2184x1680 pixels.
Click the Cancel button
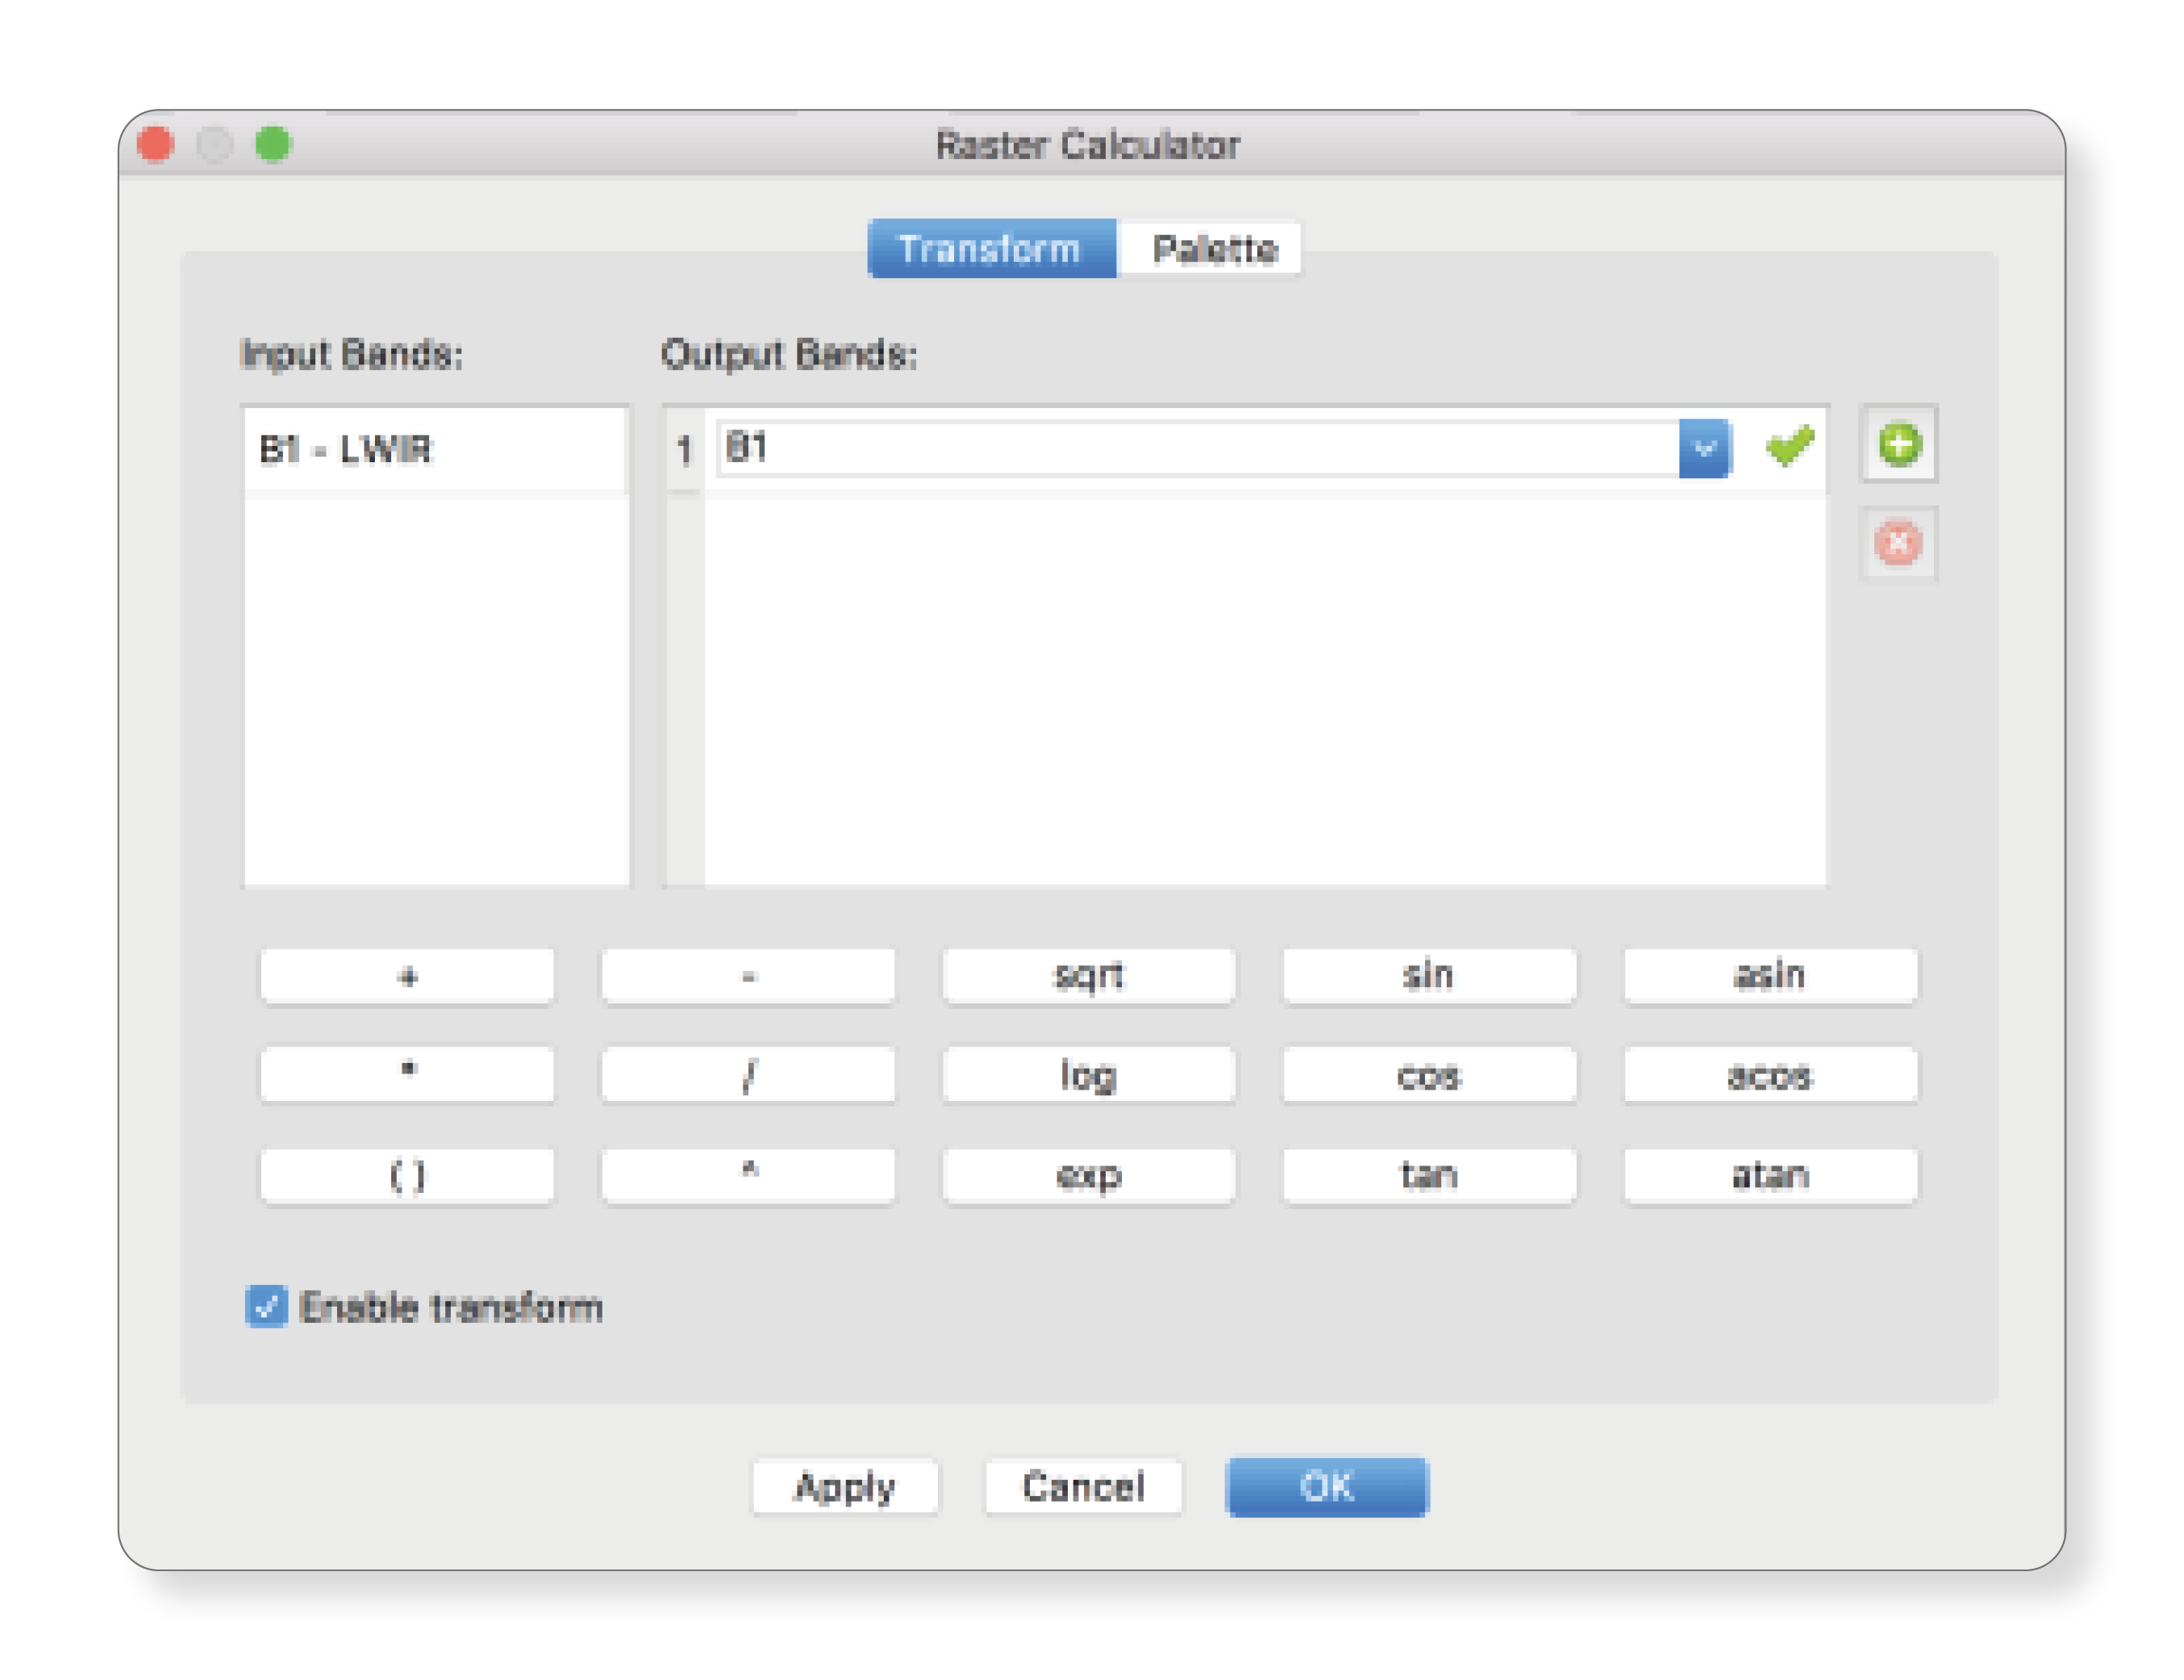click(1083, 1487)
